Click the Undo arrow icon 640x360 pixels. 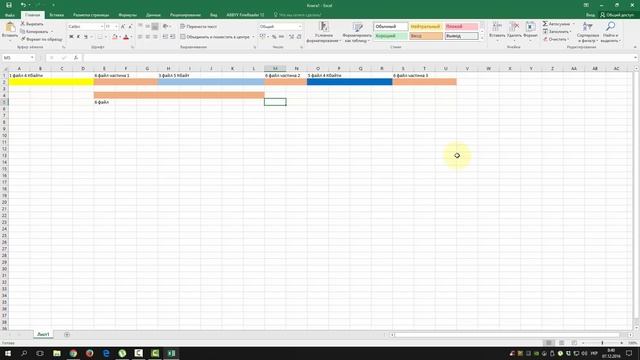[23, 5]
